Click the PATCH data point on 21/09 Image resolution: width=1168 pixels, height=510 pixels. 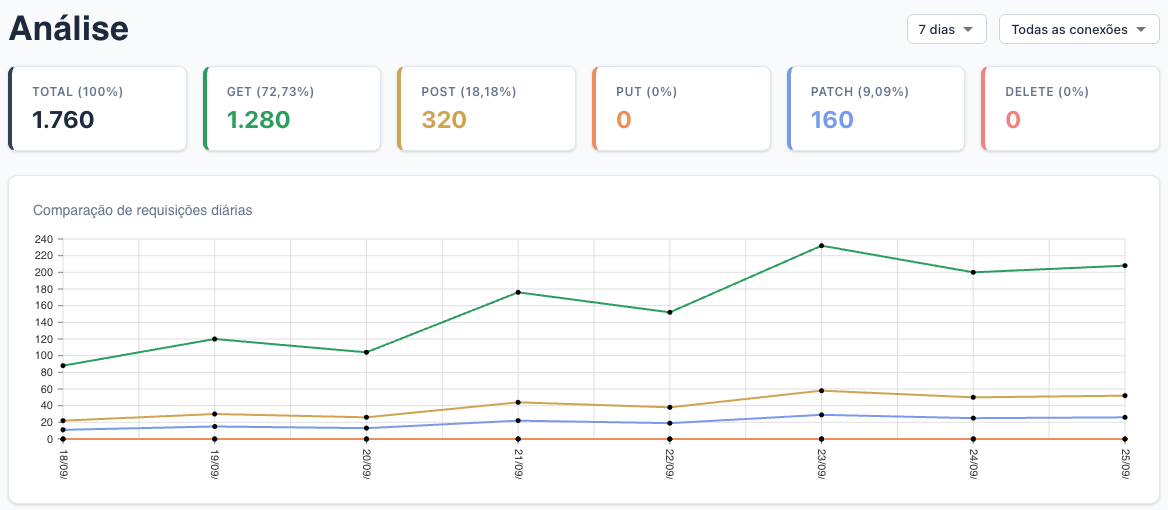518,421
